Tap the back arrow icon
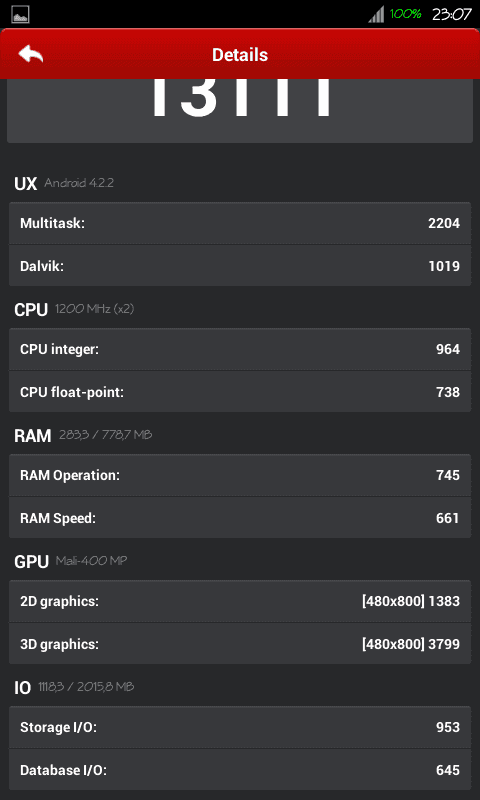480x800 pixels. 30,54
